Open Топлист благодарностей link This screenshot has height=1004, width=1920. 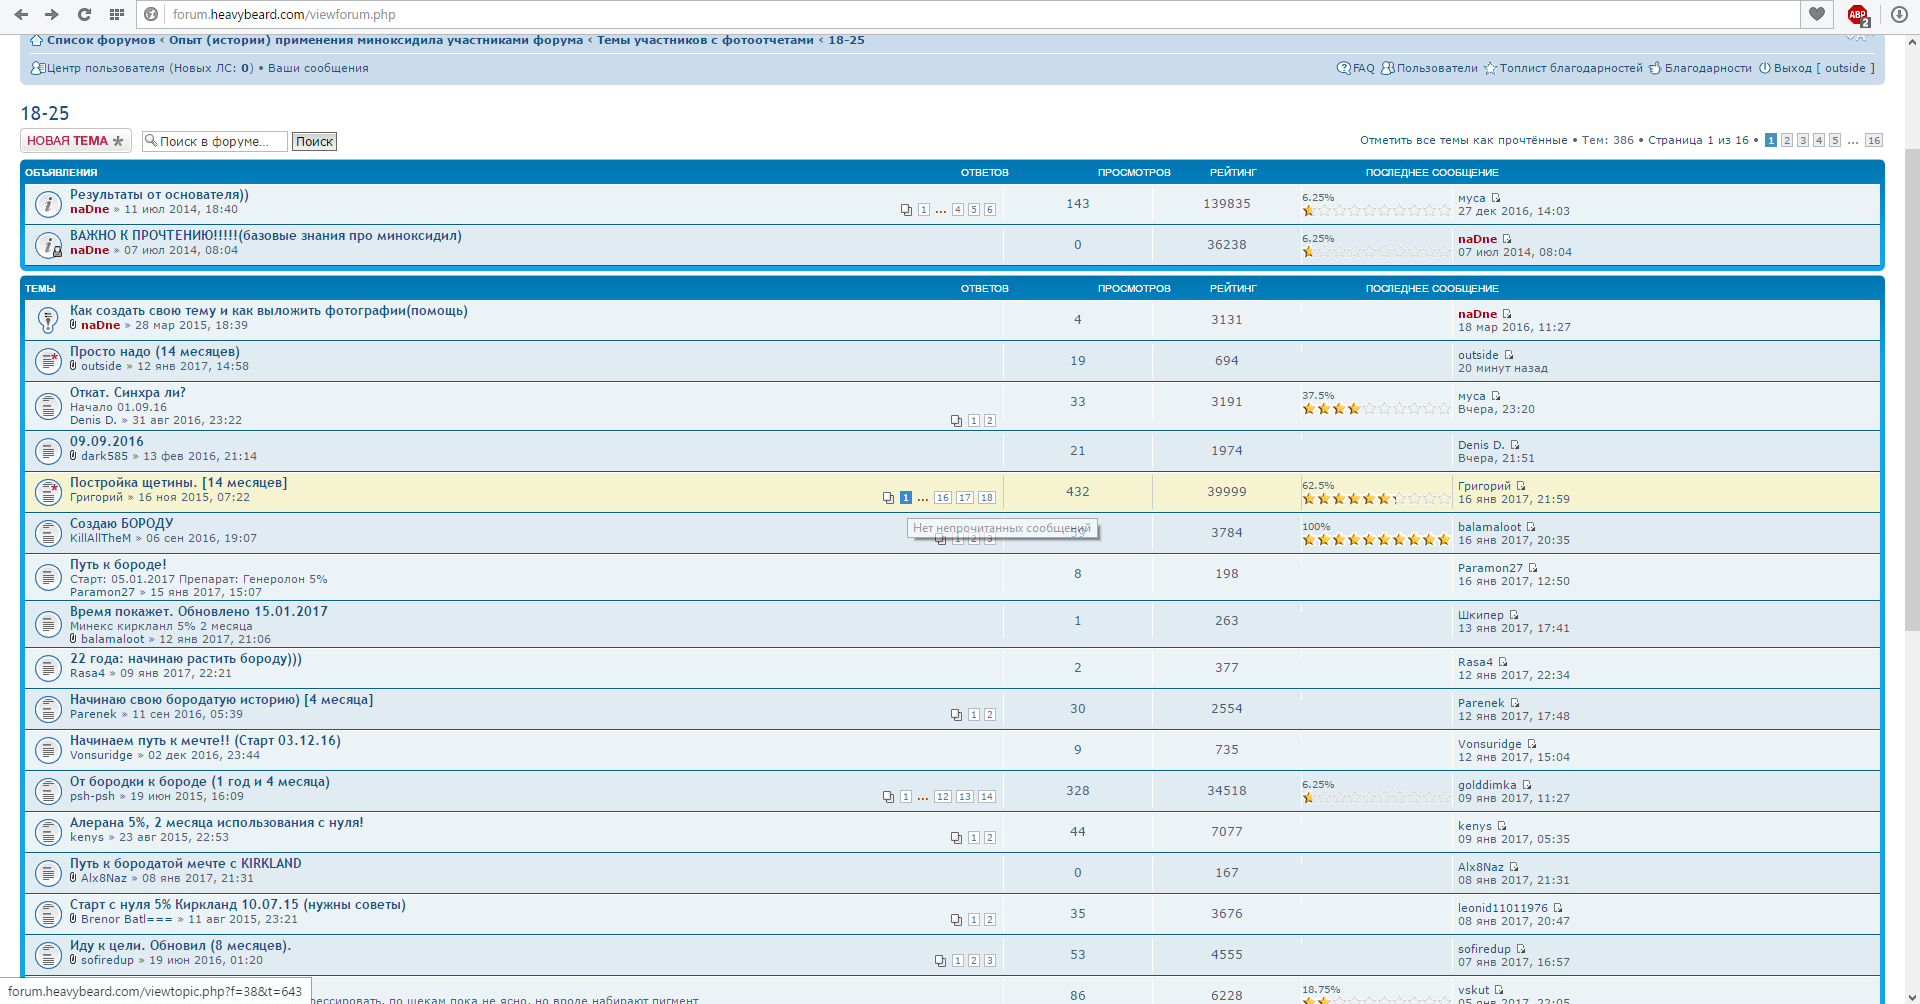pos(1571,68)
